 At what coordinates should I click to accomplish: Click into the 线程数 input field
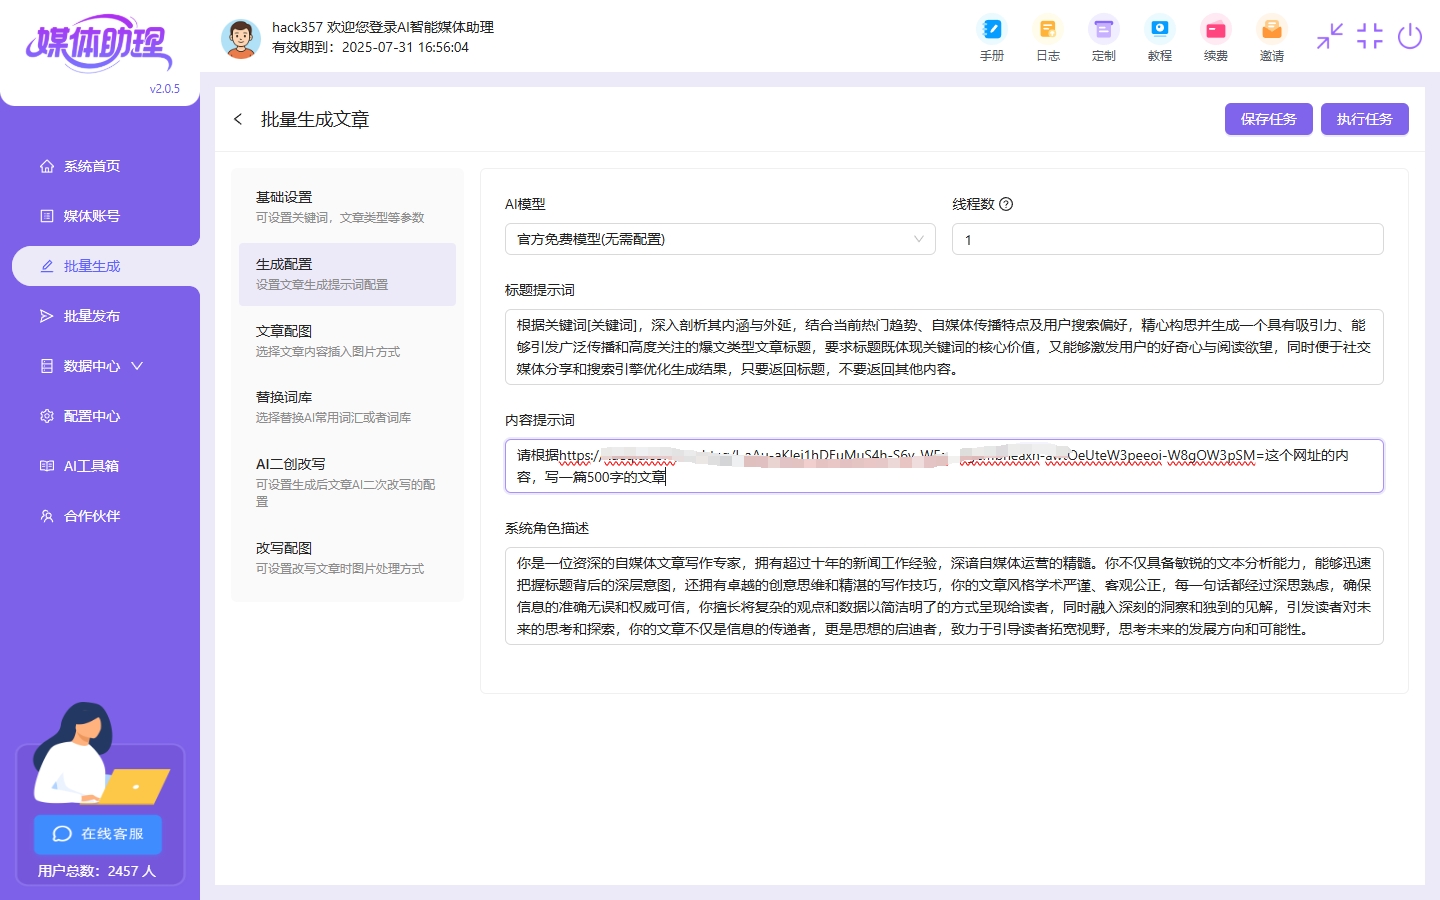(x=1167, y=240)
